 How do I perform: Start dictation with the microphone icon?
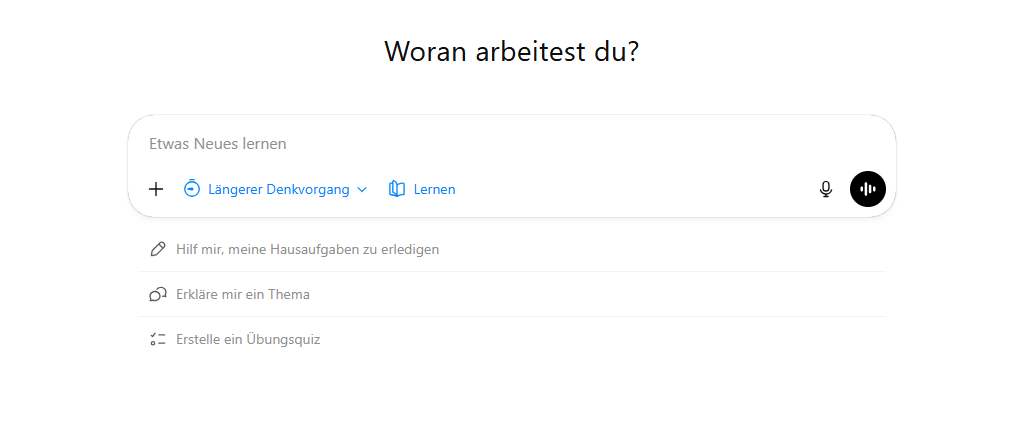pos(826,189)
